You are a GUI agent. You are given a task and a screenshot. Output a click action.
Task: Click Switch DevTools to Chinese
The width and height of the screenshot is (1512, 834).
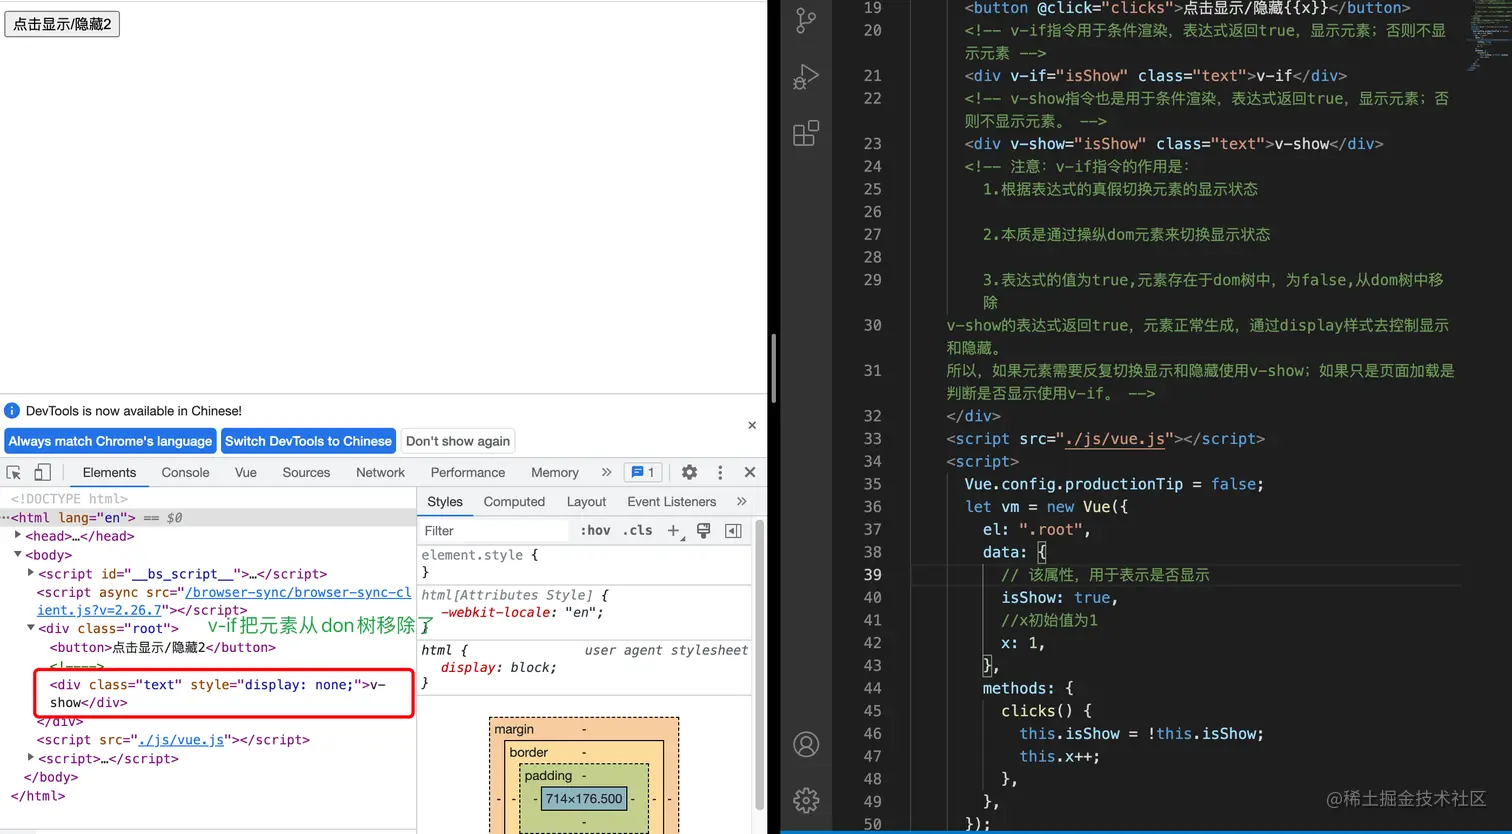[308, 441]
